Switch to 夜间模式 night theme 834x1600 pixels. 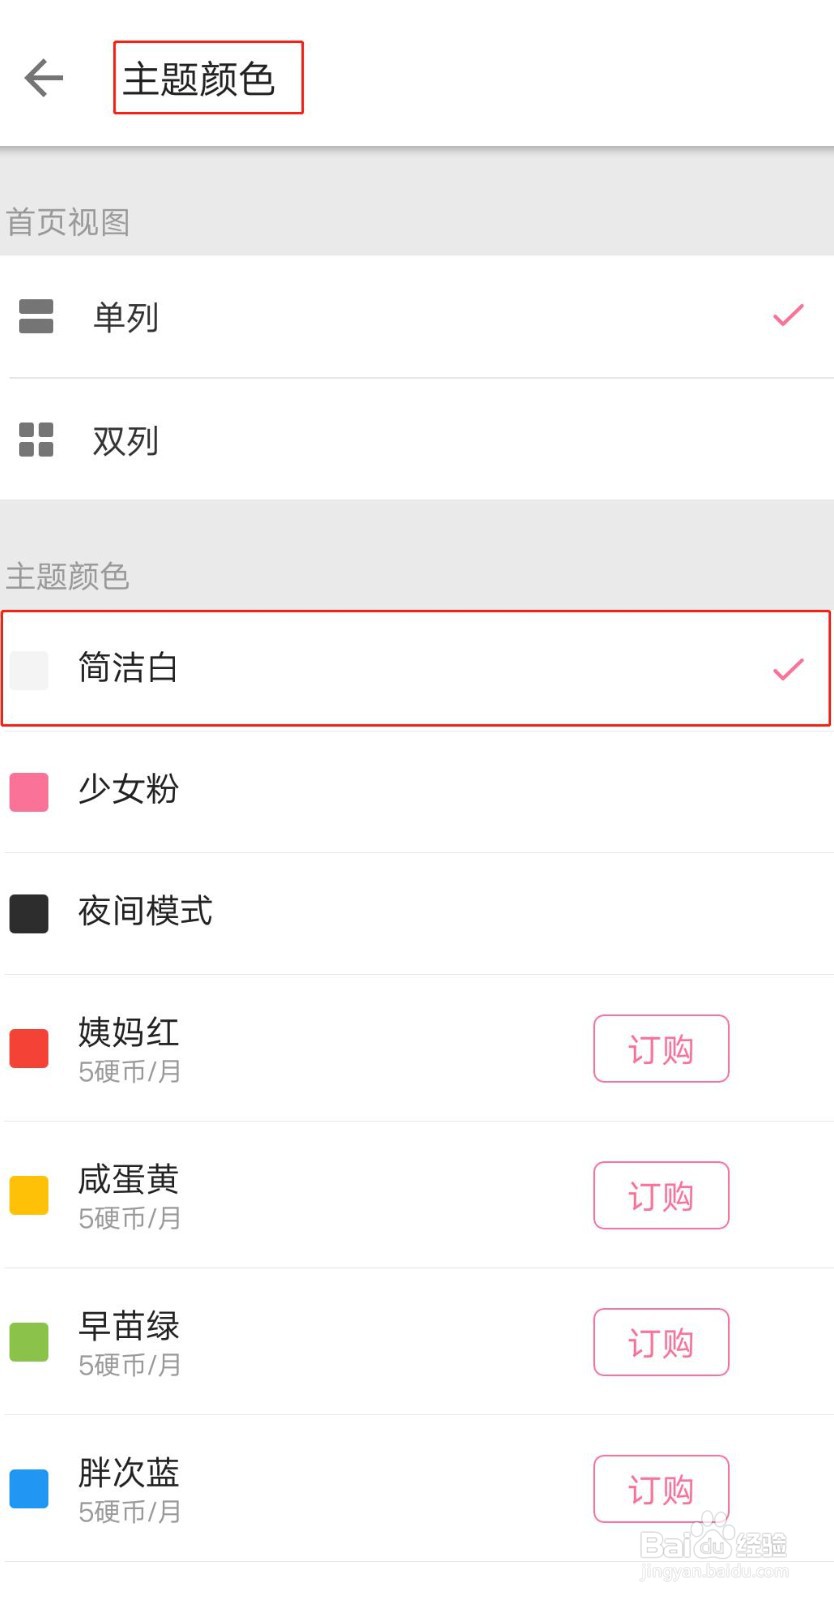click(x=146, y=911)
